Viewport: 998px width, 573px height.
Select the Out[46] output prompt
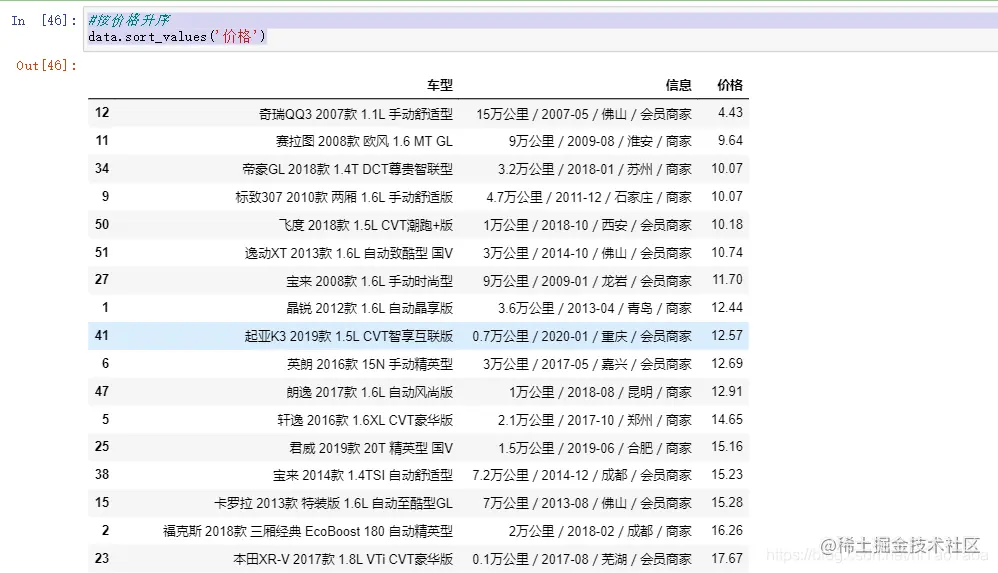46,66
